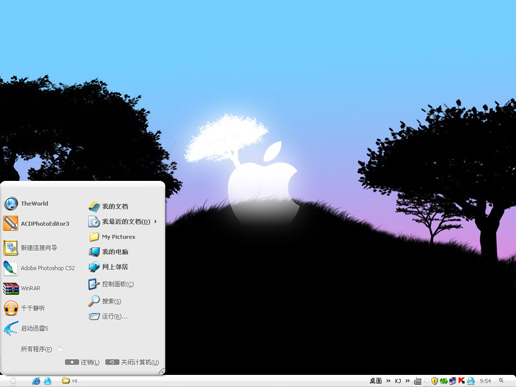Click the 桌面 toolbar label

click(376, 381)
